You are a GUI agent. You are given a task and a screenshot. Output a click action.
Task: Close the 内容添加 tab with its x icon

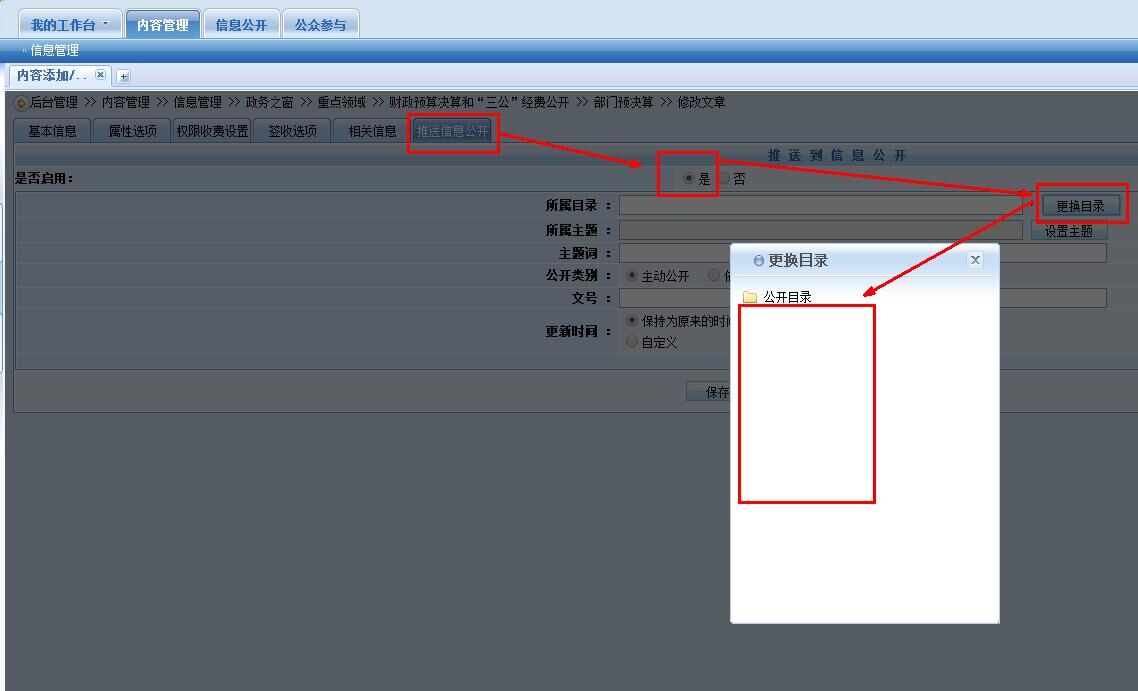coord(100,74)
